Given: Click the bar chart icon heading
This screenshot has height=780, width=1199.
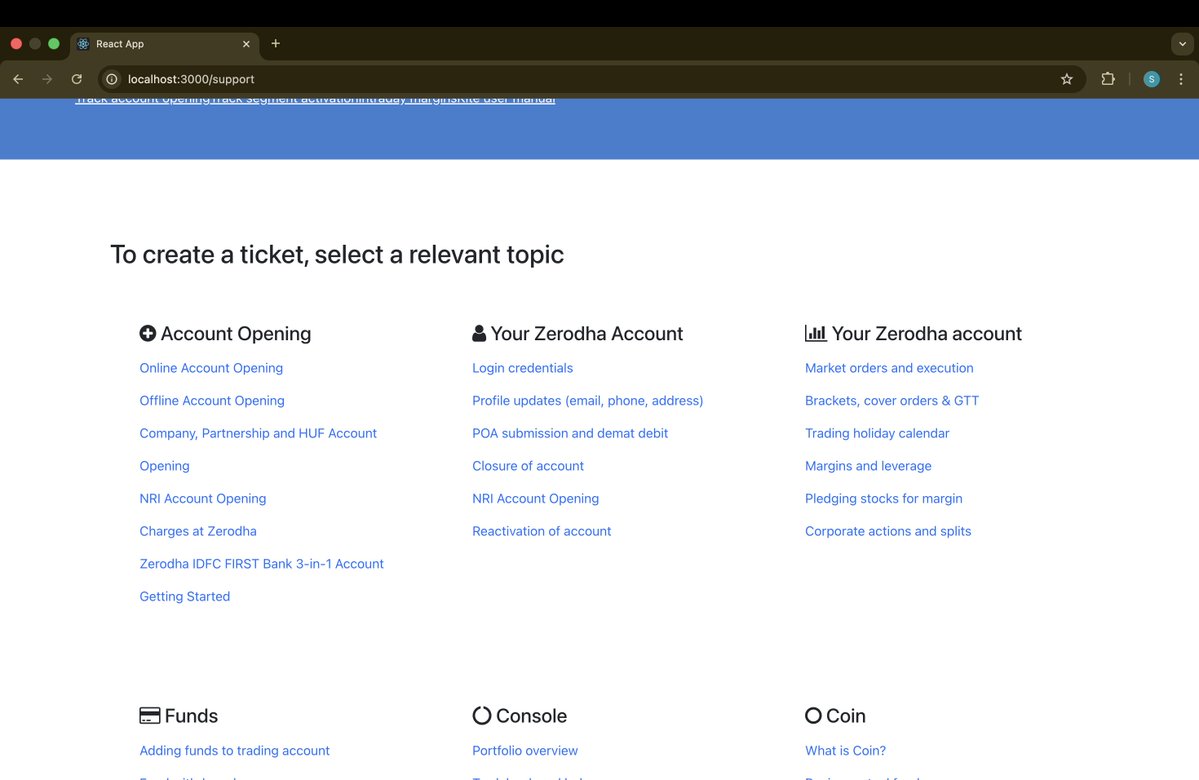Looking at the screenshot, I should click(816, 333).
